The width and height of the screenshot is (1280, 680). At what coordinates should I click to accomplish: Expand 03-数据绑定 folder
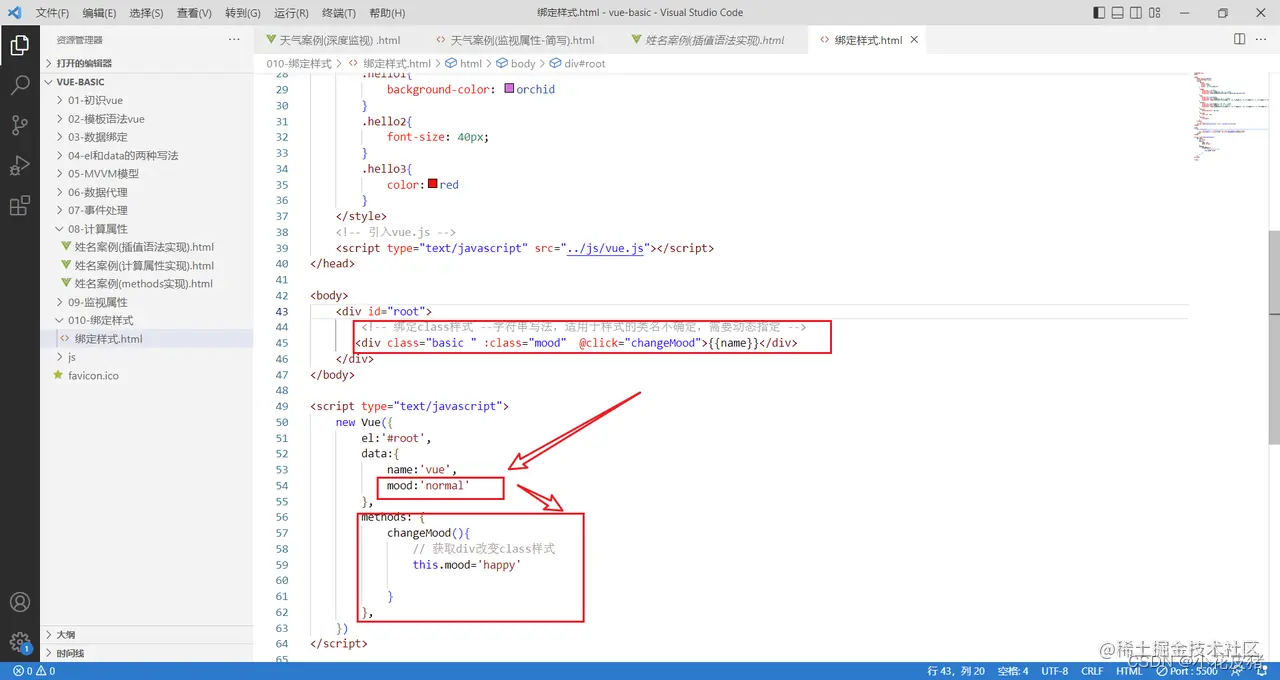click(146, 137)
